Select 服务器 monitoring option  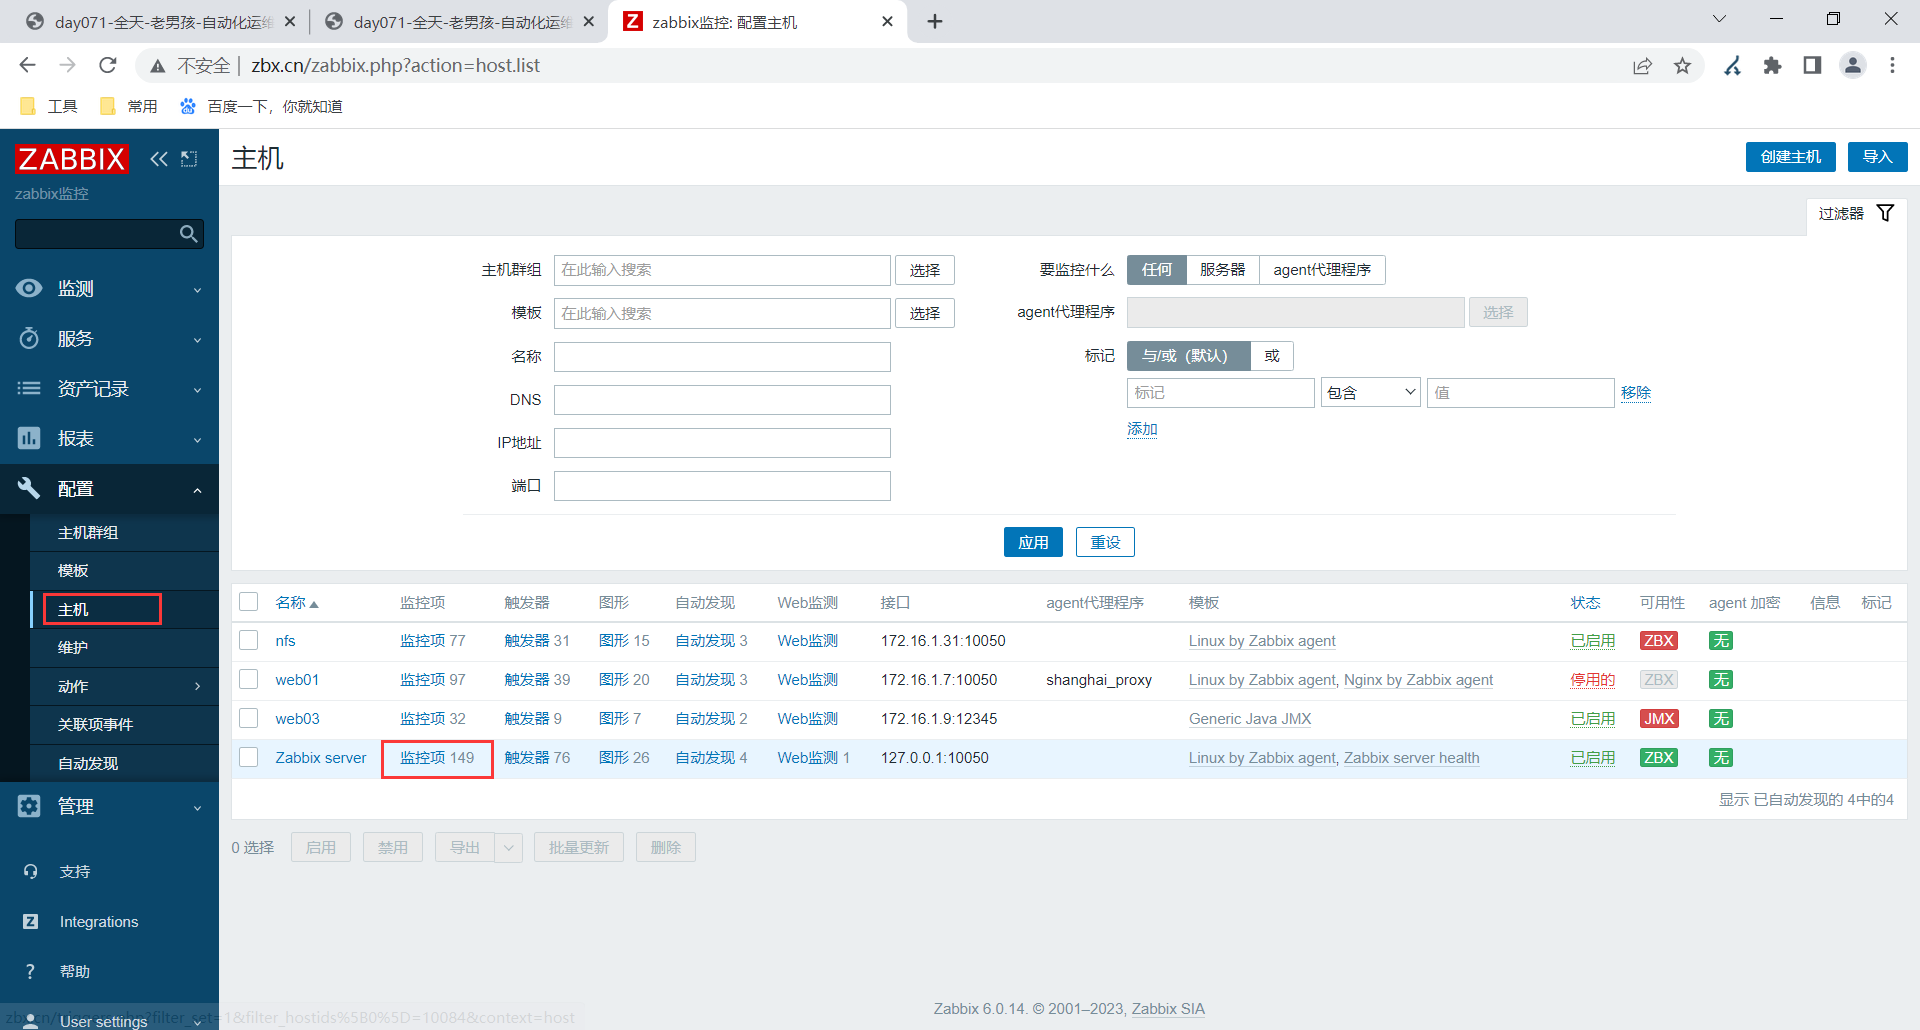1223,270
